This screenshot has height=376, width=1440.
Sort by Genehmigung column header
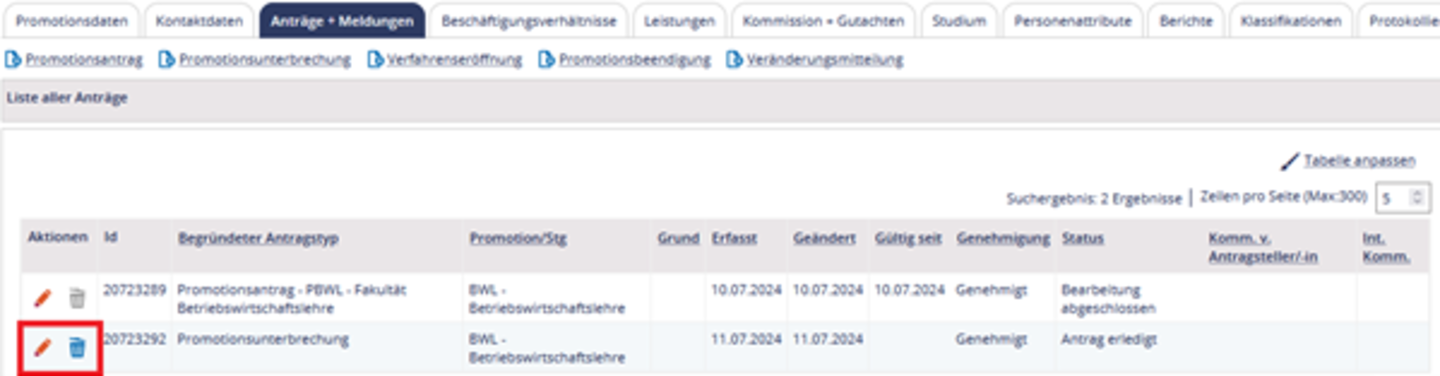click(1003, 239)
